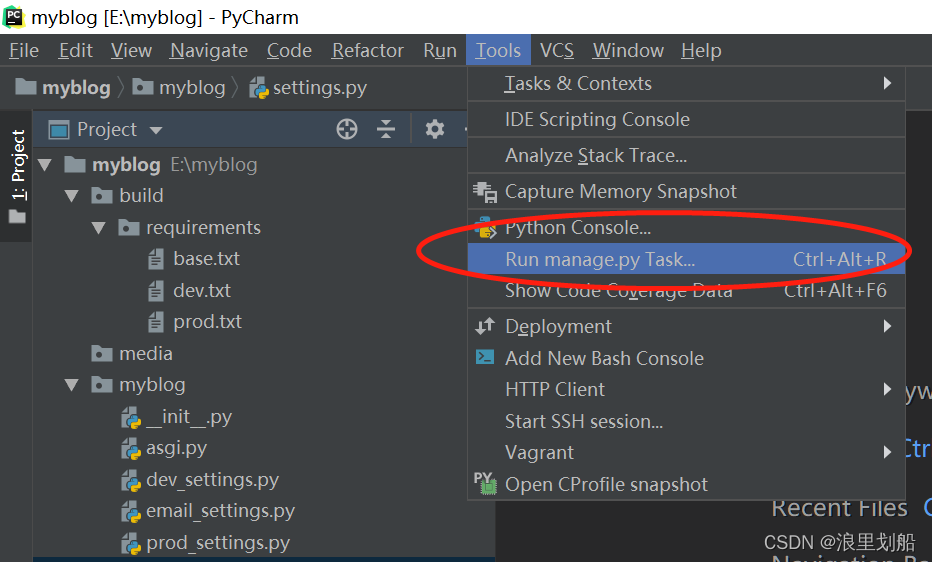Choose IDE Scripting Console

(687, 119)
